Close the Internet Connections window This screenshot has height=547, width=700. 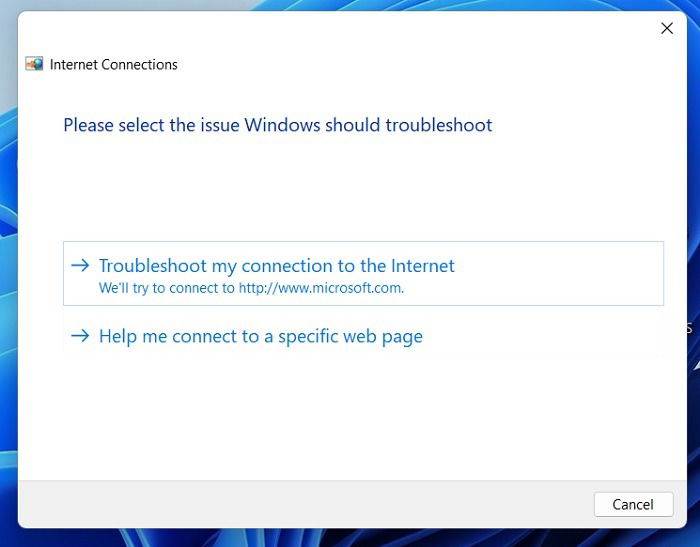pos(667,28)
